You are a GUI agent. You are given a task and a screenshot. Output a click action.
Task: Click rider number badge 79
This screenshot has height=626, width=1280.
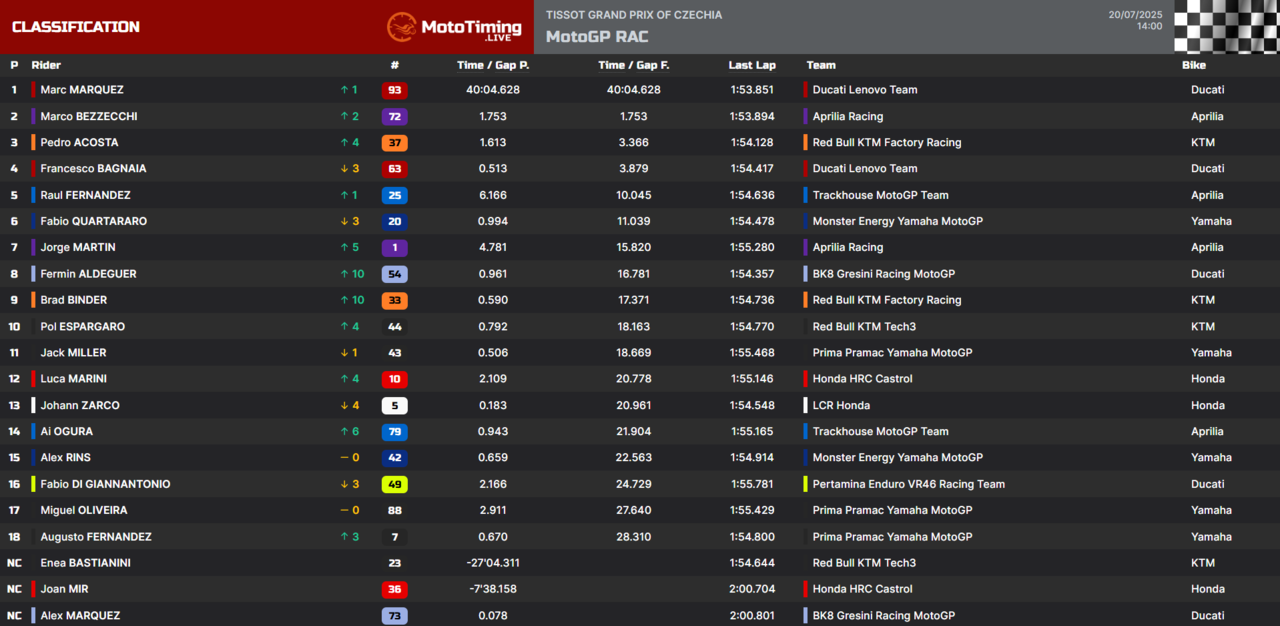click(394, 432)
